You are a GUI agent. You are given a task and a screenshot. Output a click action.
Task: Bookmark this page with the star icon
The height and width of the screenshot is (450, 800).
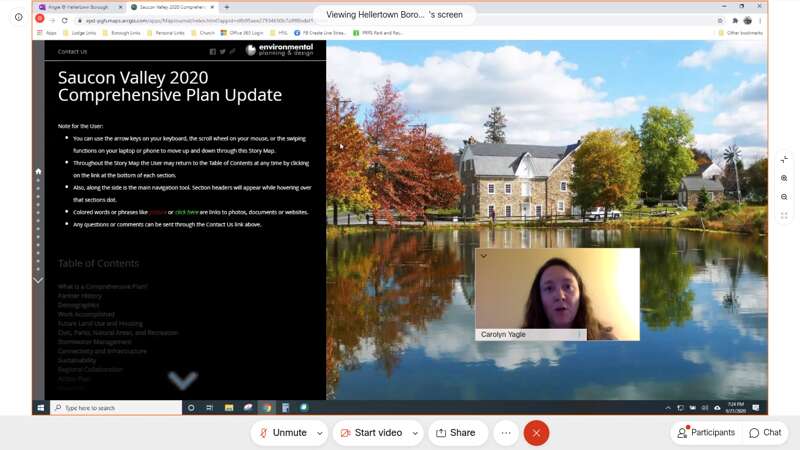720,21
